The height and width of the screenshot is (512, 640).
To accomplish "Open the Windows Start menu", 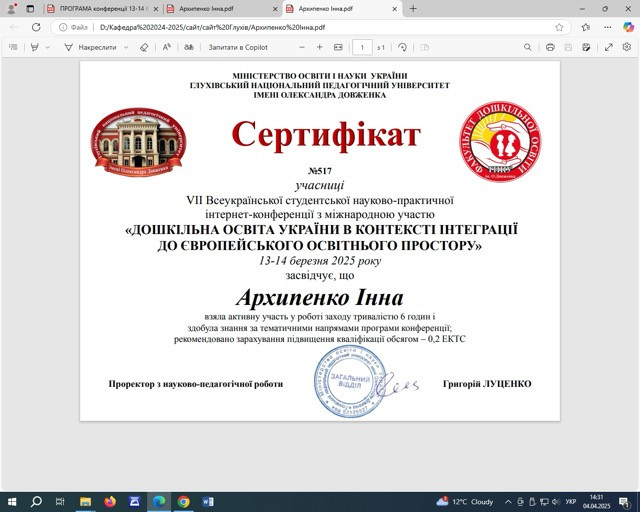I will pyautogui.click(x=12, y=502).
